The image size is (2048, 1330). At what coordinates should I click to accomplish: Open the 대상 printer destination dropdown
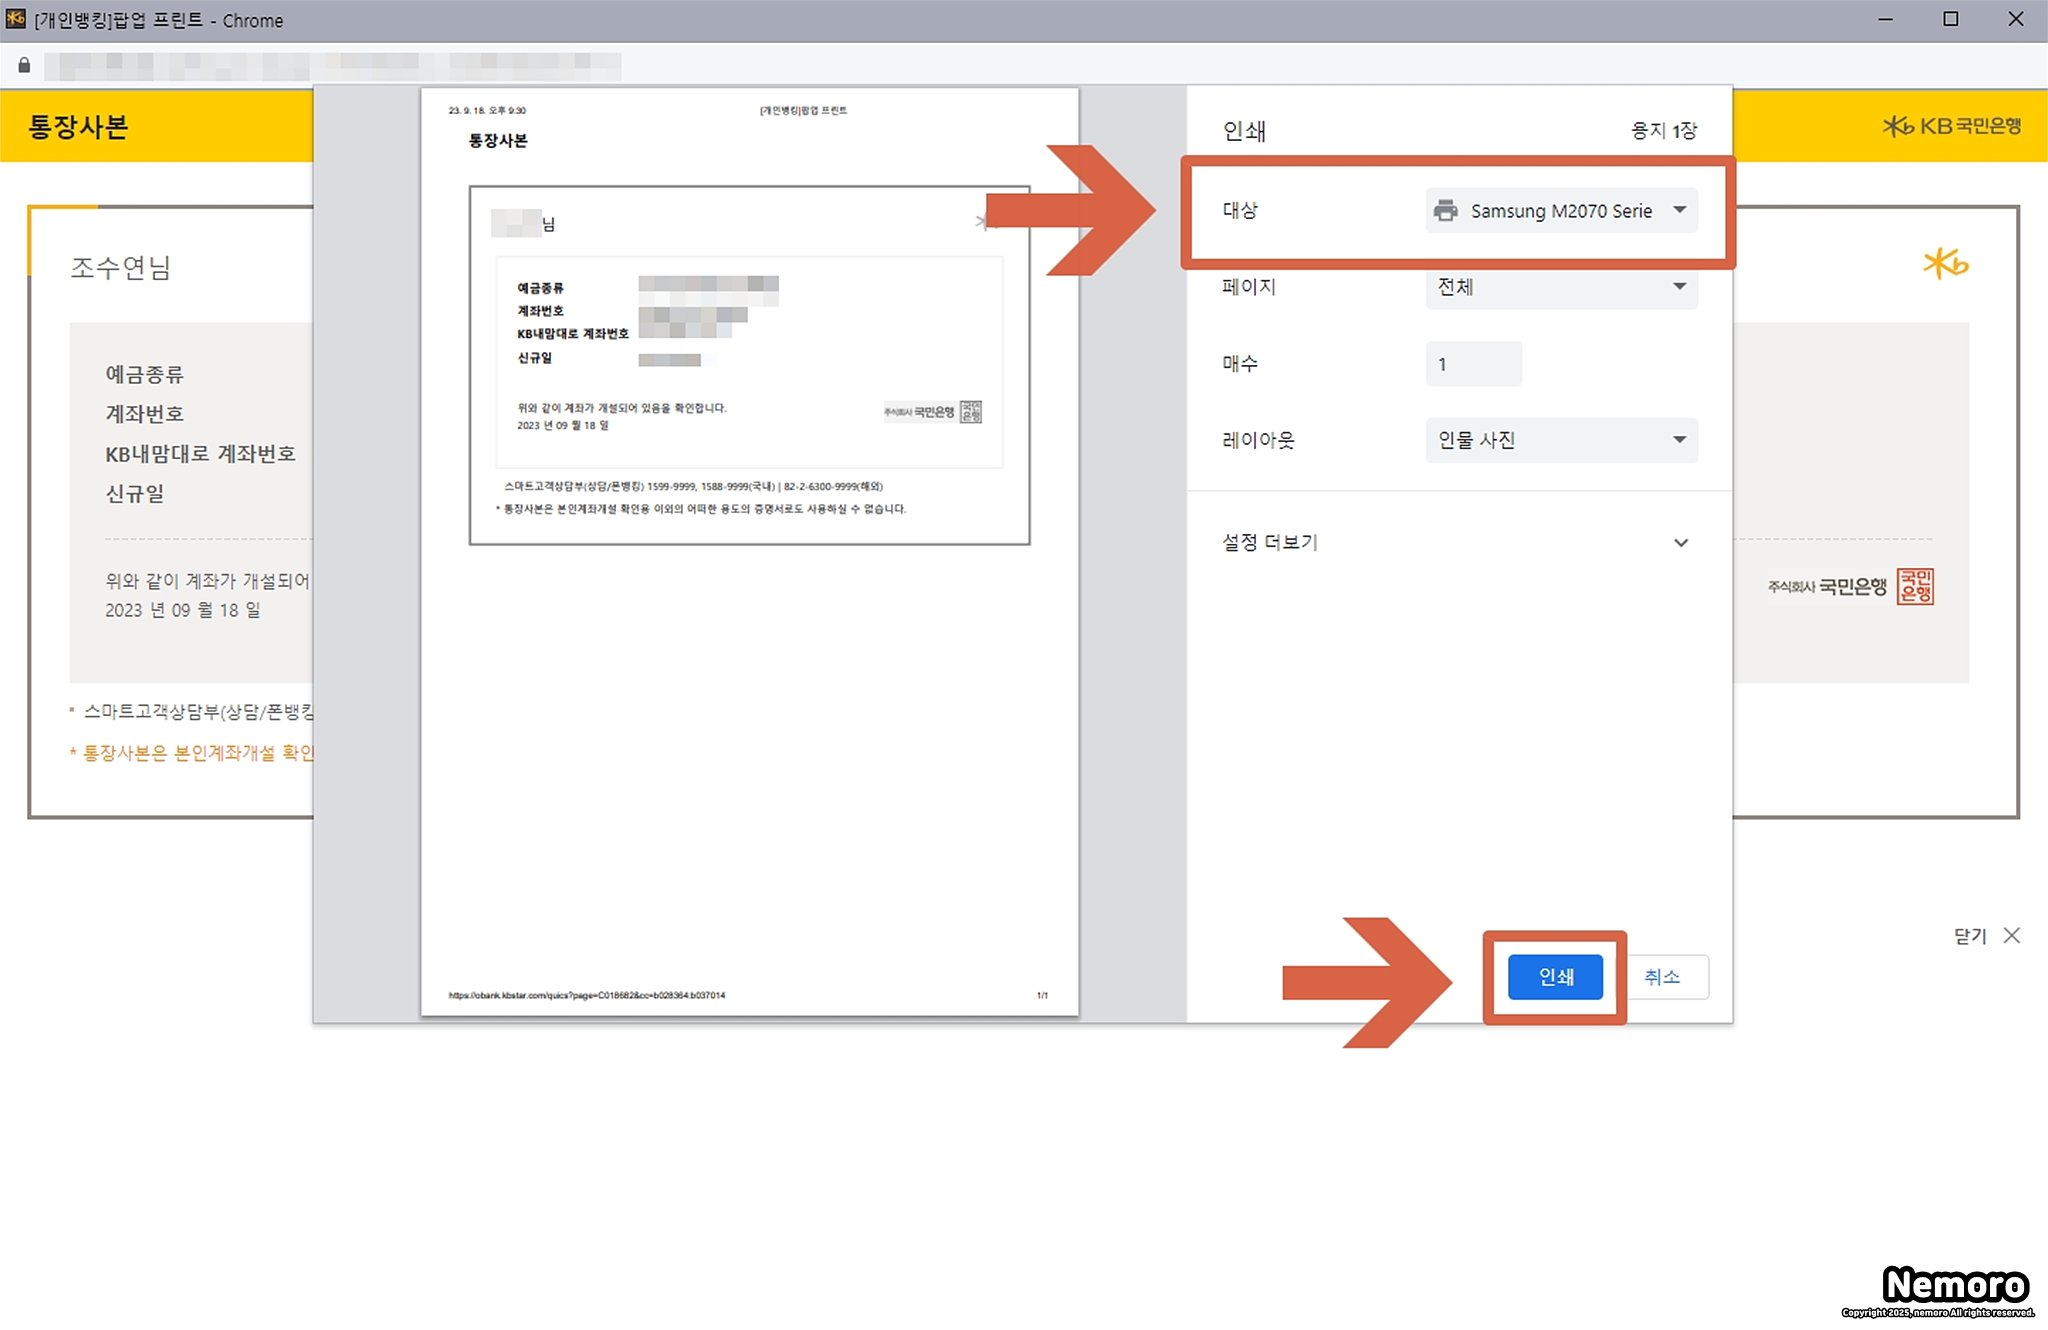(x=1561, y=211)
